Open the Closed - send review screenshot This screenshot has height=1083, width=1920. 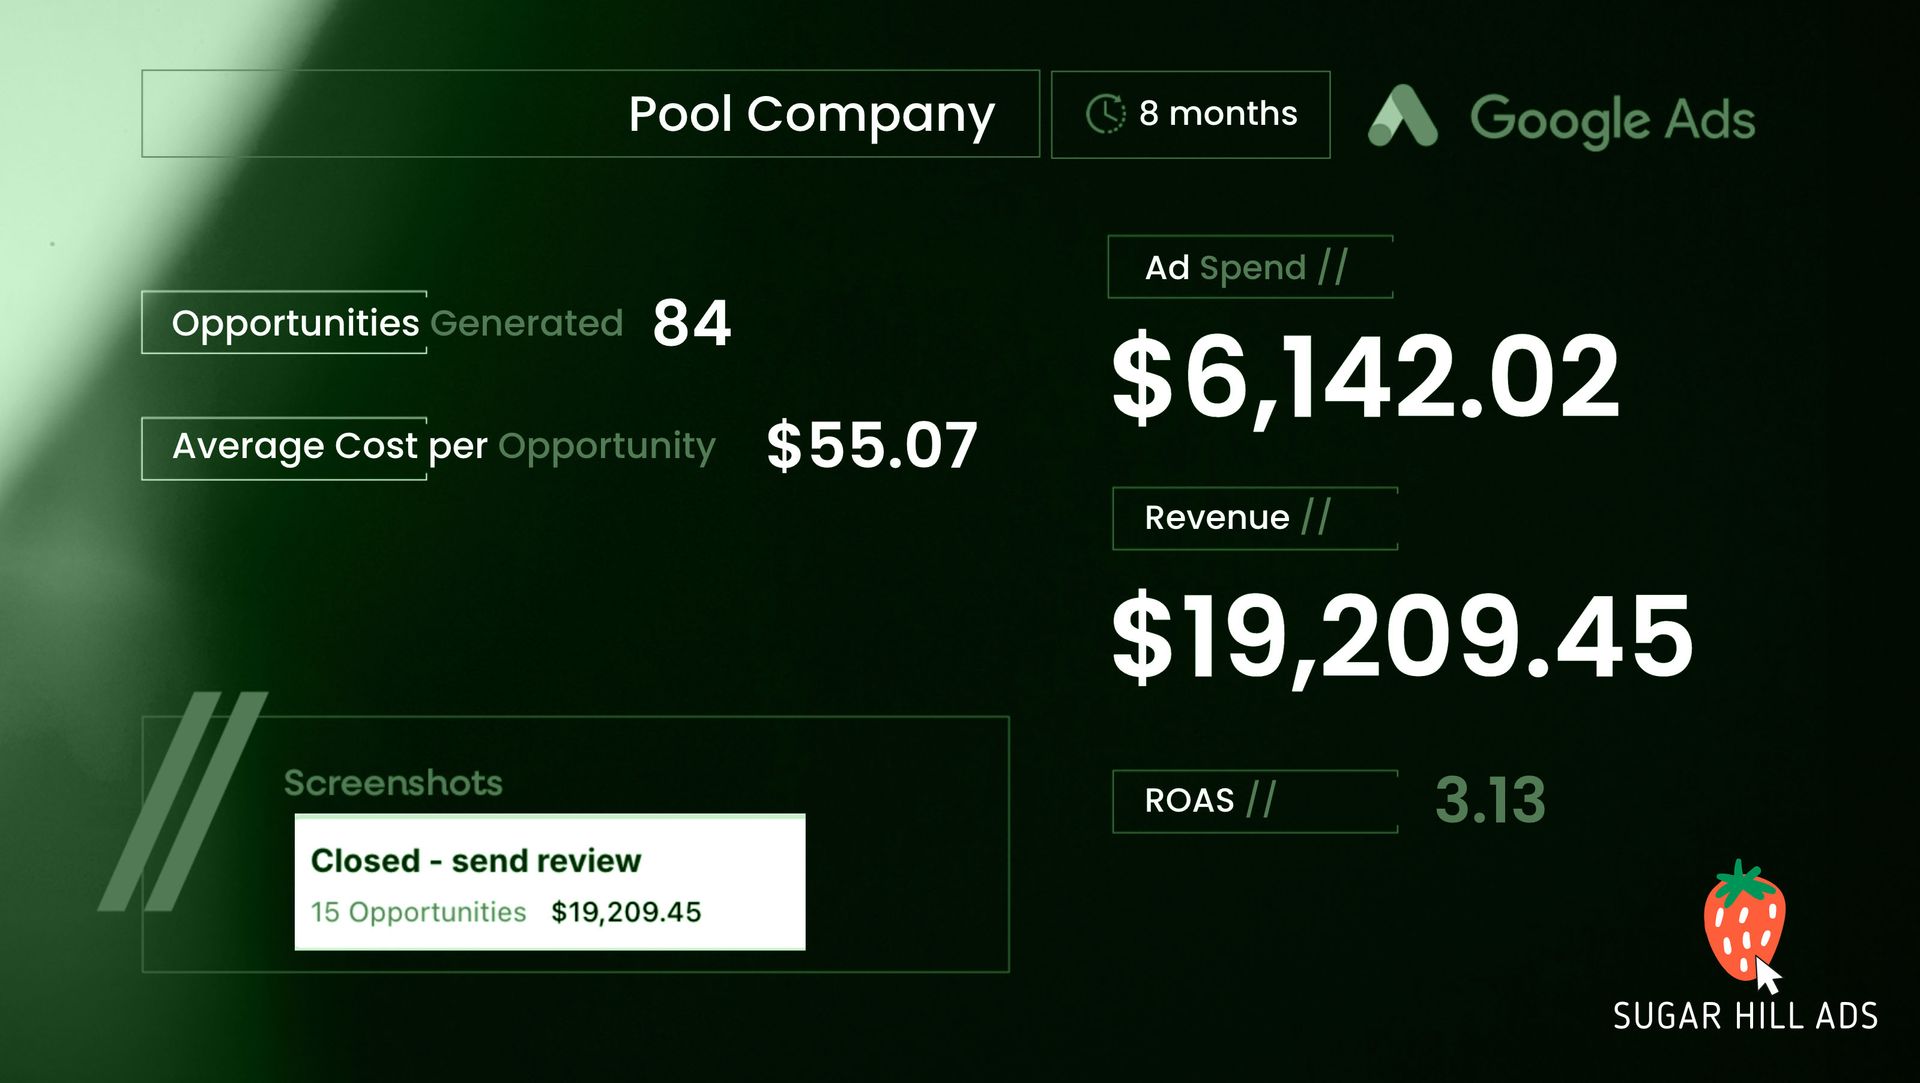pos(549,882)
